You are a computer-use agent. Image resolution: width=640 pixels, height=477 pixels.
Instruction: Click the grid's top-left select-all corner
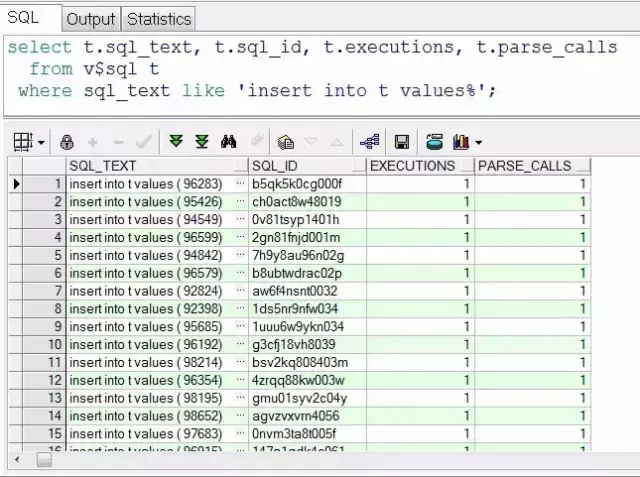(x=16, y=166)
